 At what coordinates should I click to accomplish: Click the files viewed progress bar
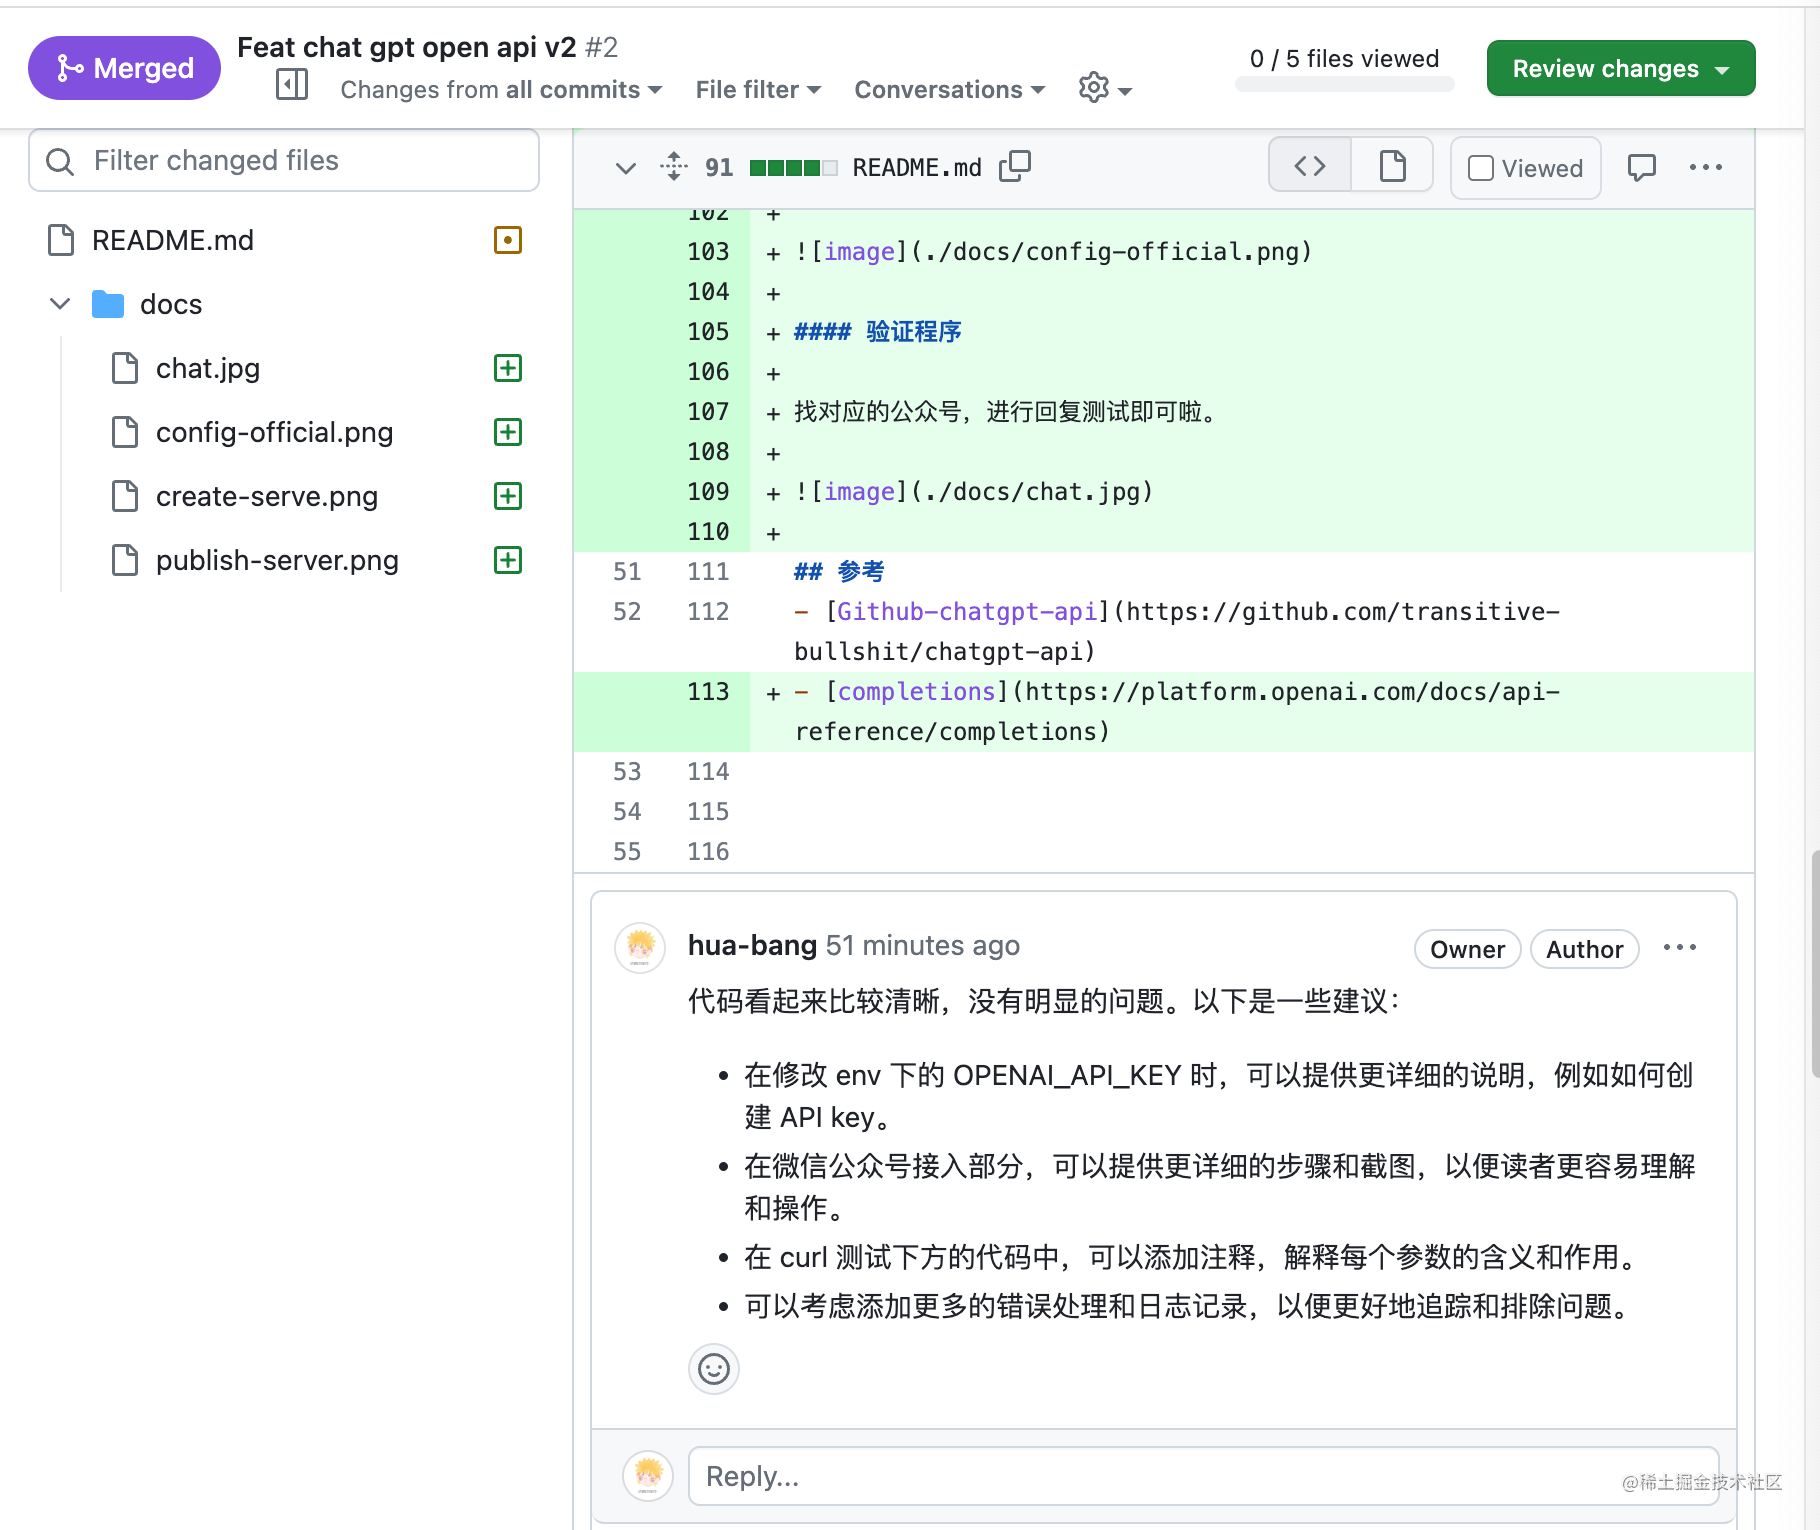coord(1344,84)
